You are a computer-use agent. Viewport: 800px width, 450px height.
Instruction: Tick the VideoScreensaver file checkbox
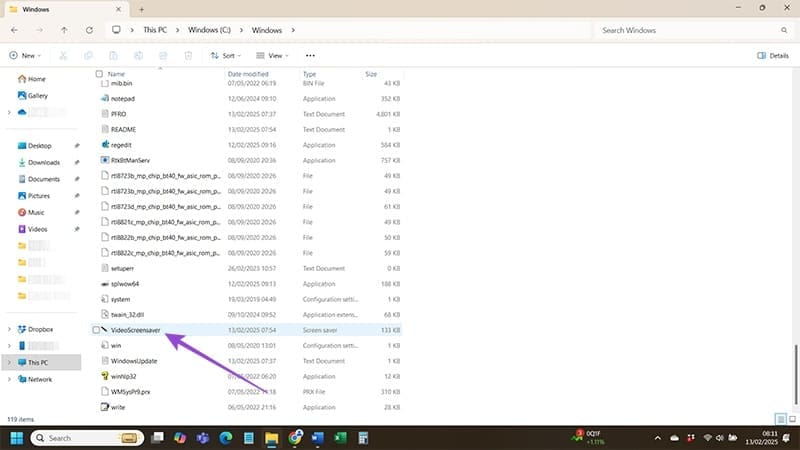click(97, 329)
